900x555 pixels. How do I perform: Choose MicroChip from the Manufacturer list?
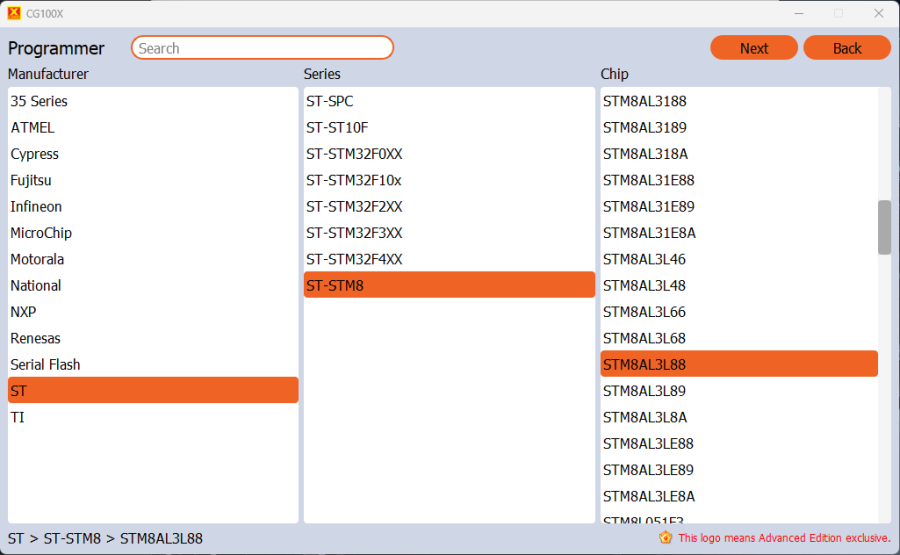point(41,233)
